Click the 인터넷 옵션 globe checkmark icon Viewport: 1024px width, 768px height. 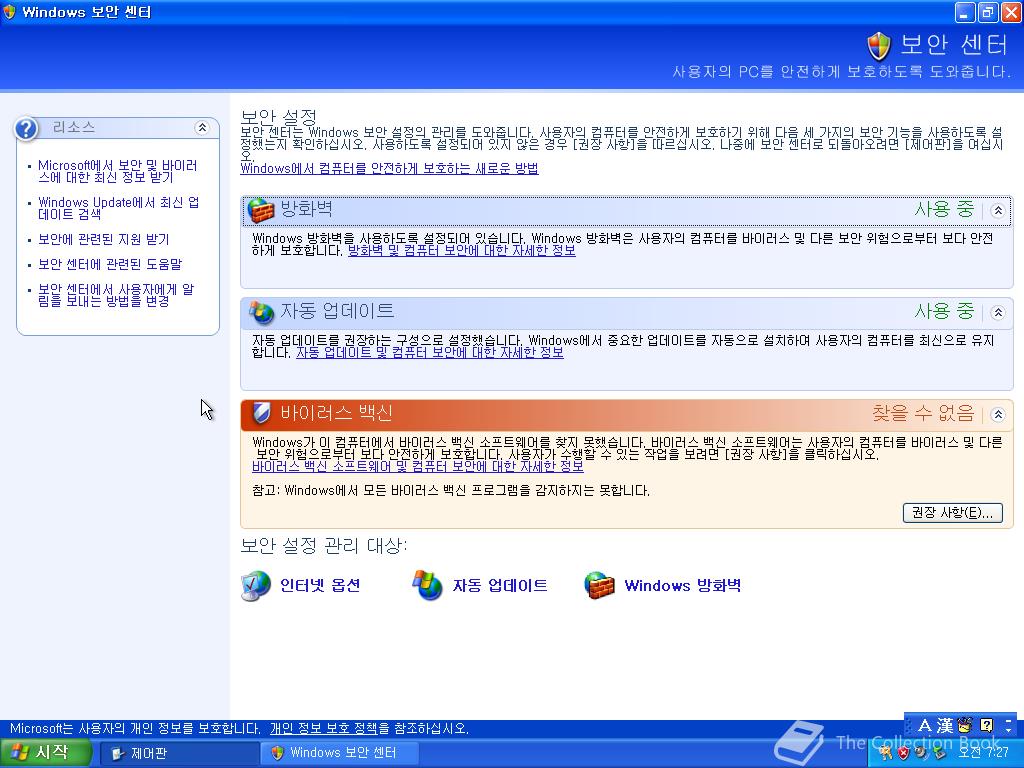[255, 585]
